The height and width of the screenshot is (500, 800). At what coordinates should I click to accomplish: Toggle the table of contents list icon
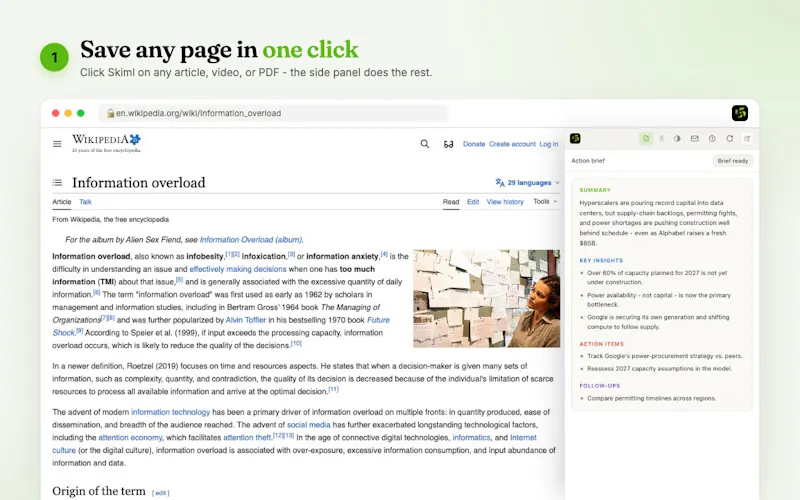pos(57,183)
